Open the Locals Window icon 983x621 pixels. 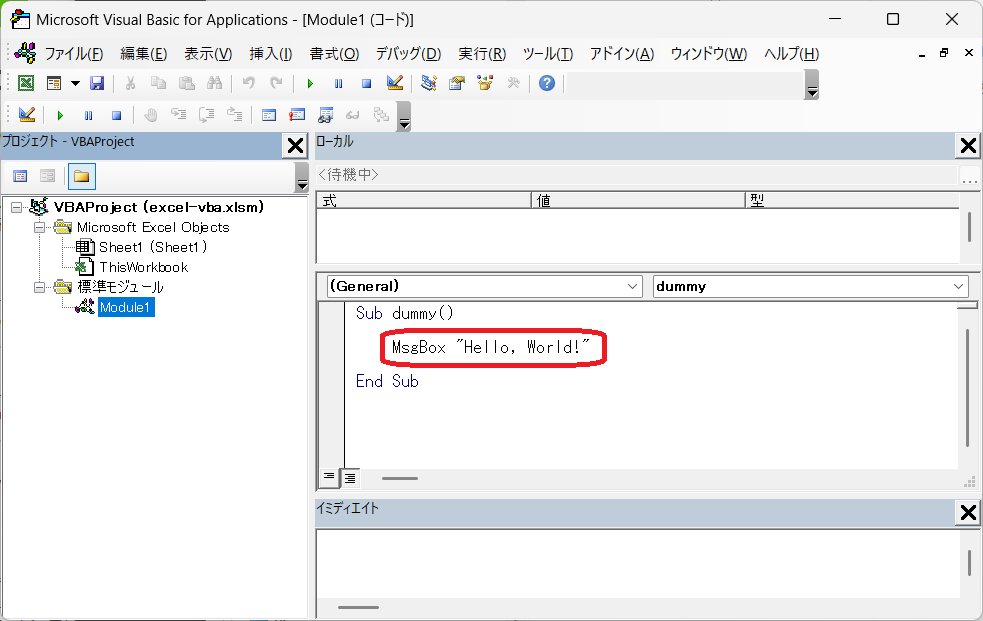pyautogui.click(x=269, y=115)
